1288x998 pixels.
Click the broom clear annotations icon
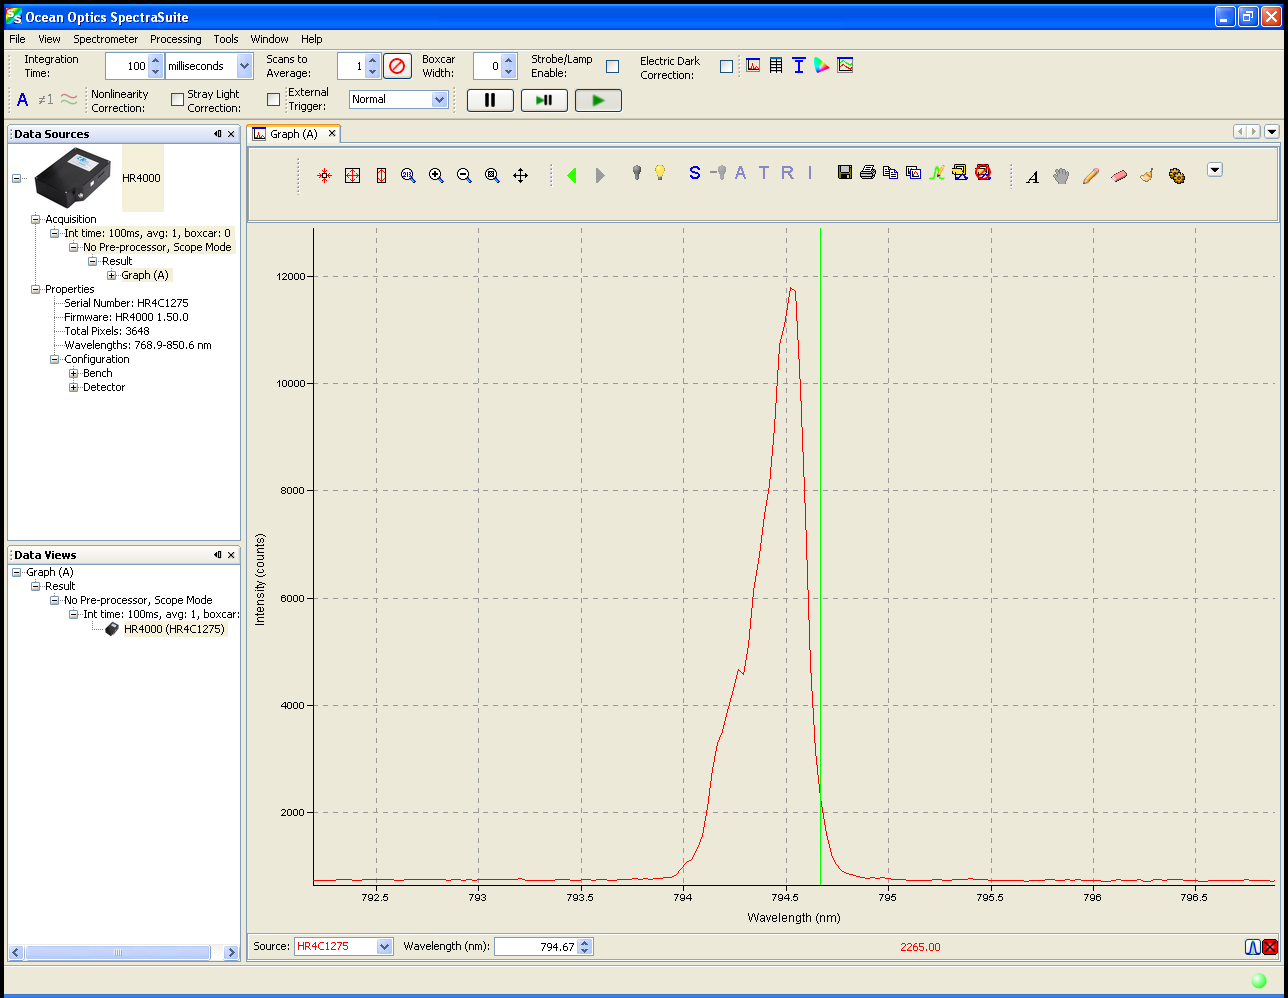click(x=1147, y=176)
